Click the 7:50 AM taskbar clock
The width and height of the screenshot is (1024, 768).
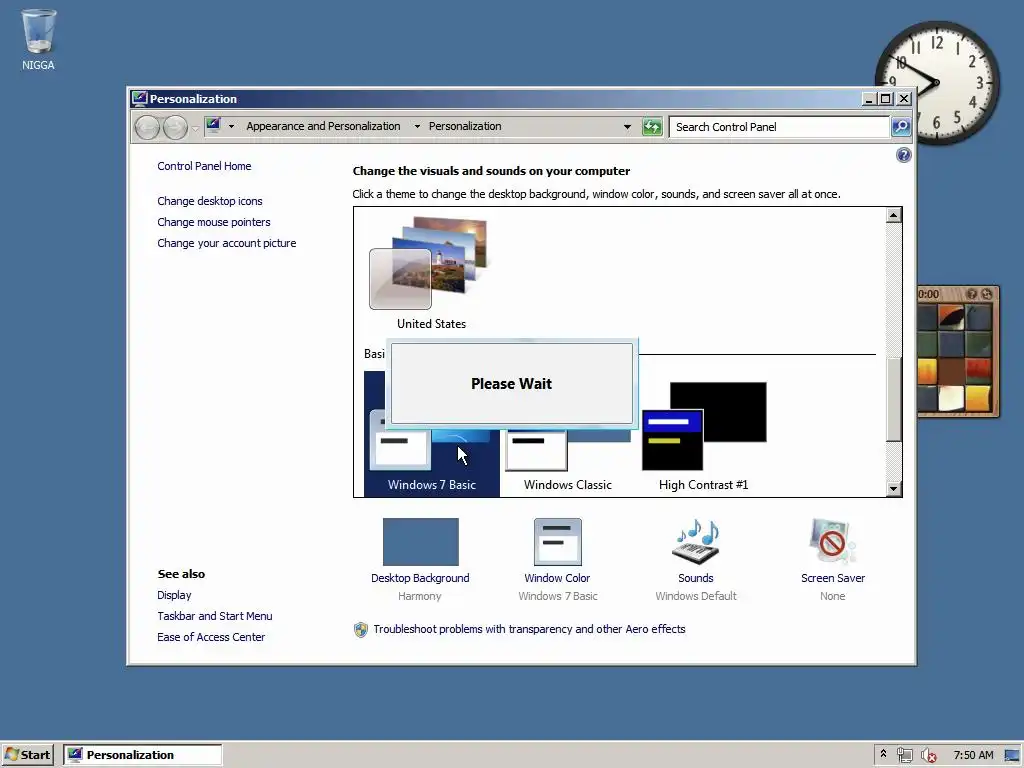[973, 755]
